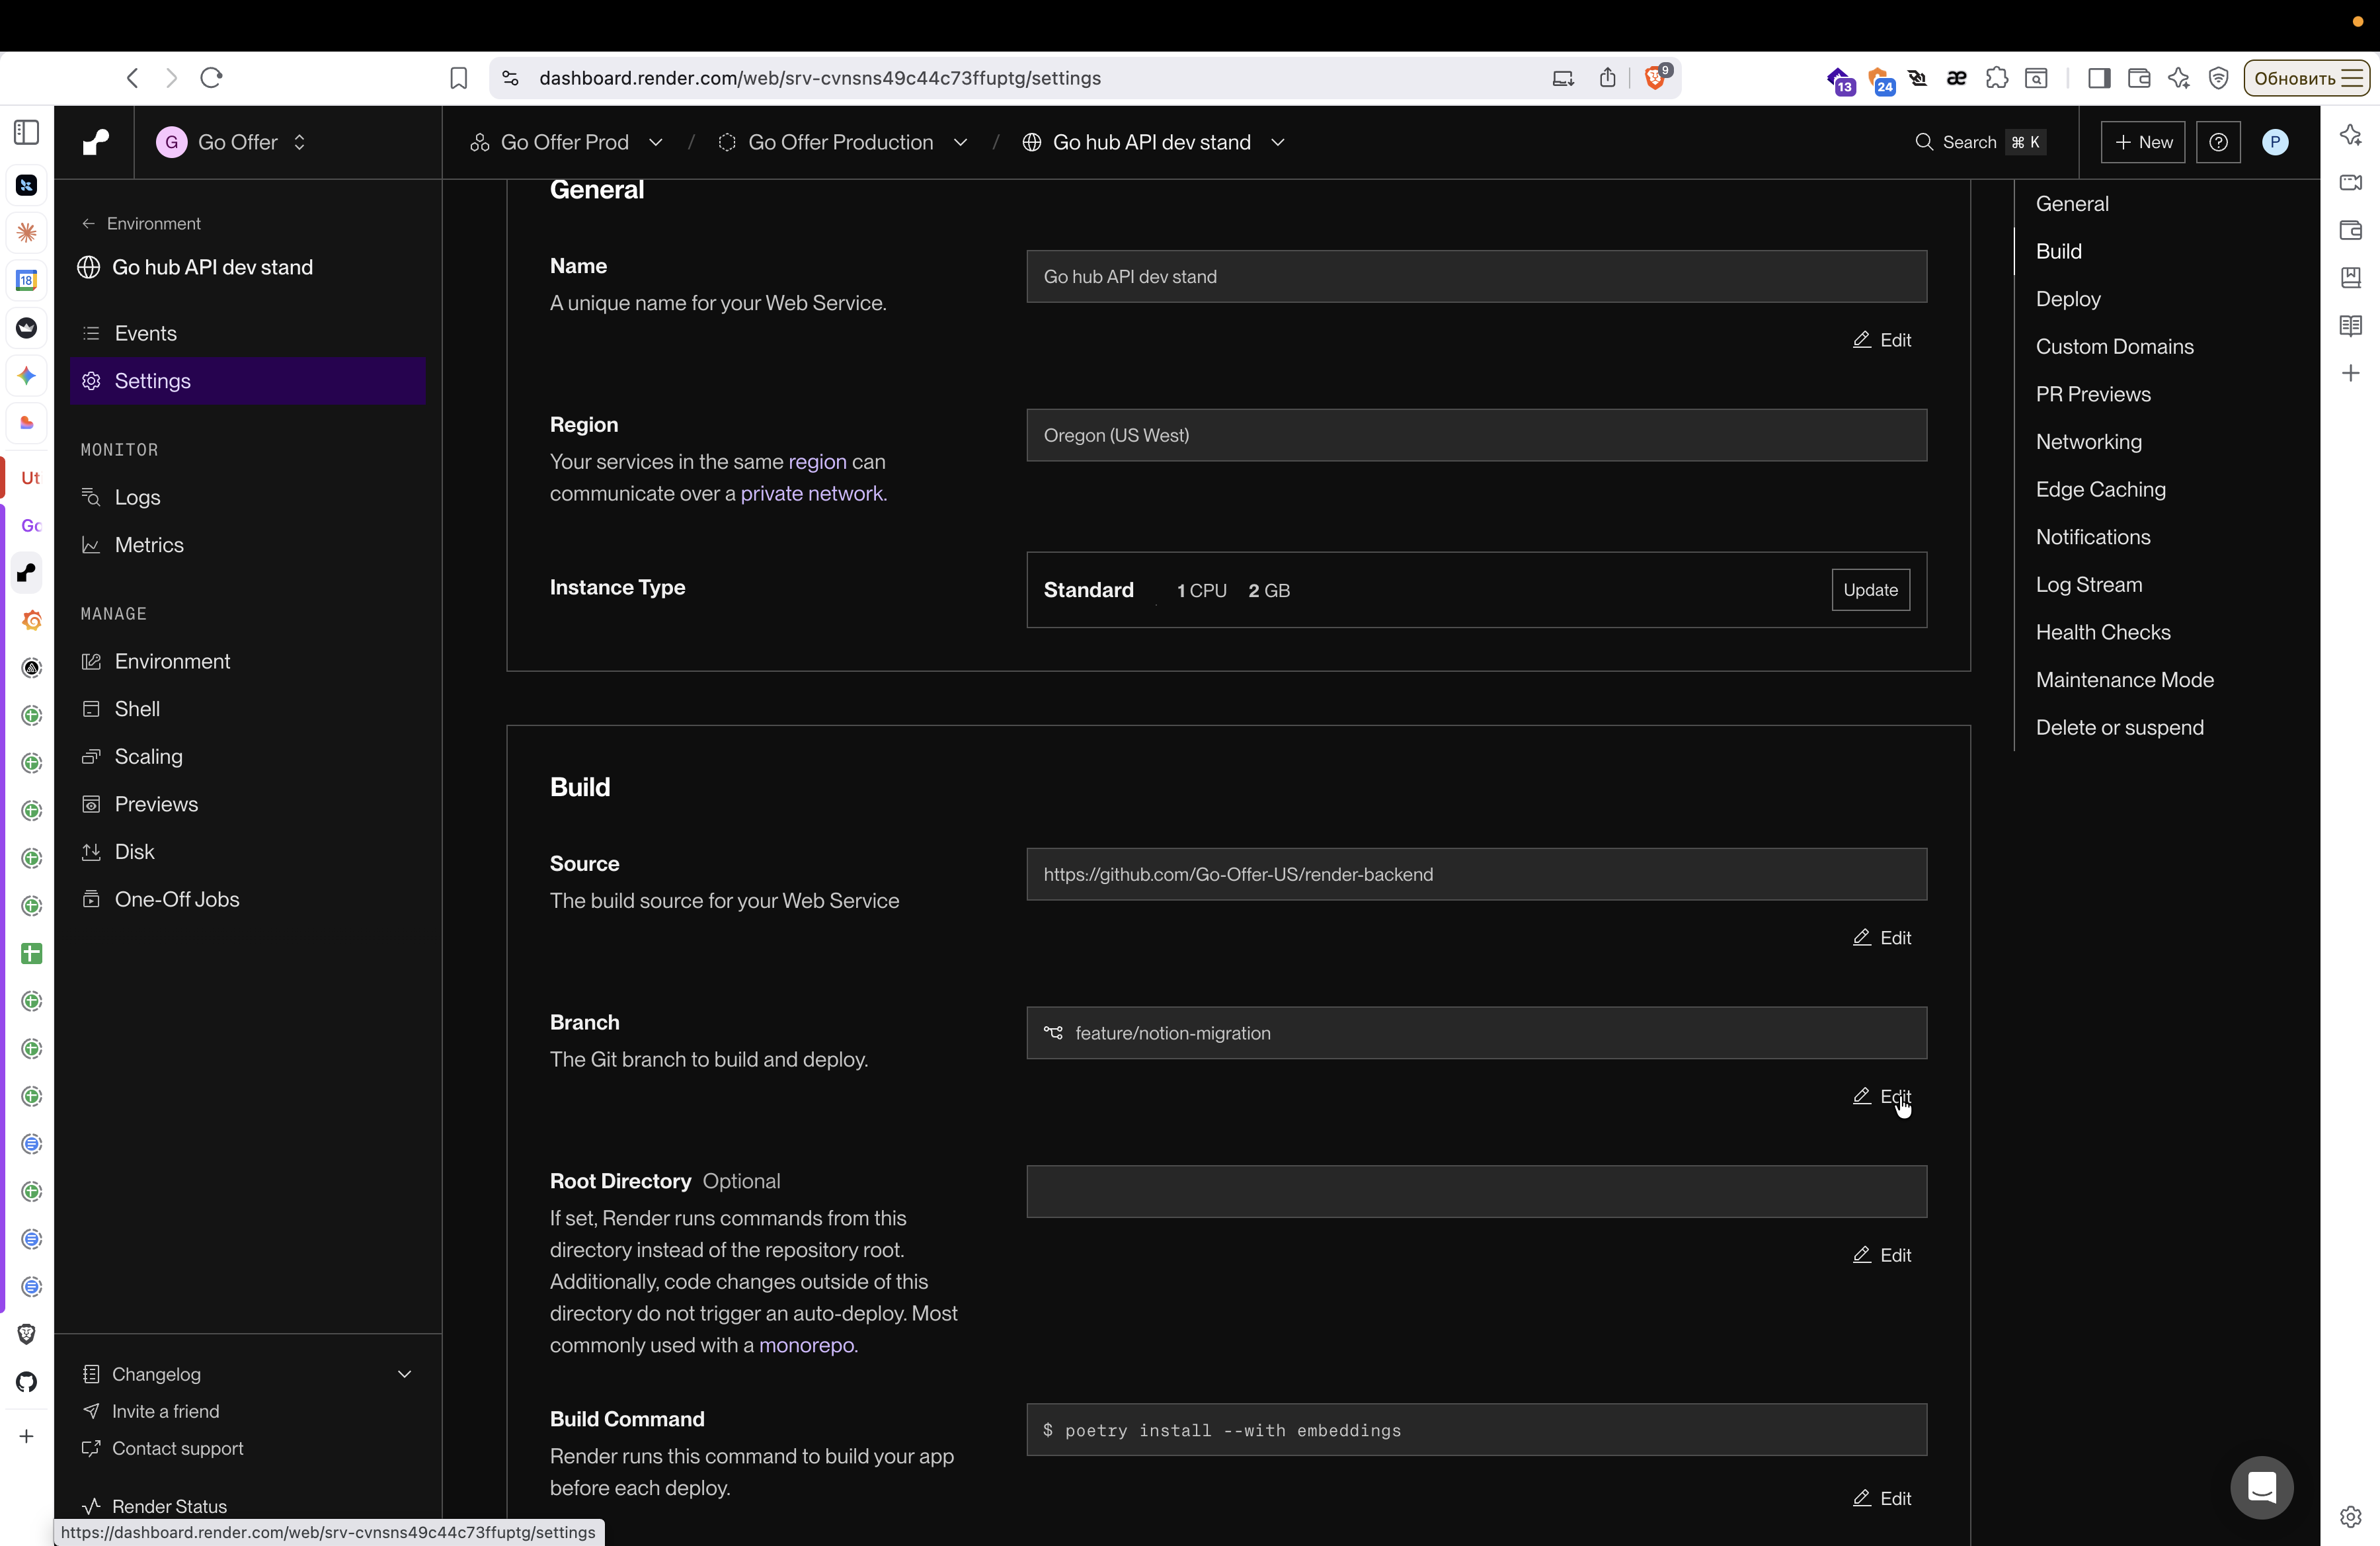This screenshot has height=1546, width=2380.
Task: Toggle the browser sidebar panel icon
Action: point(2099,78)
